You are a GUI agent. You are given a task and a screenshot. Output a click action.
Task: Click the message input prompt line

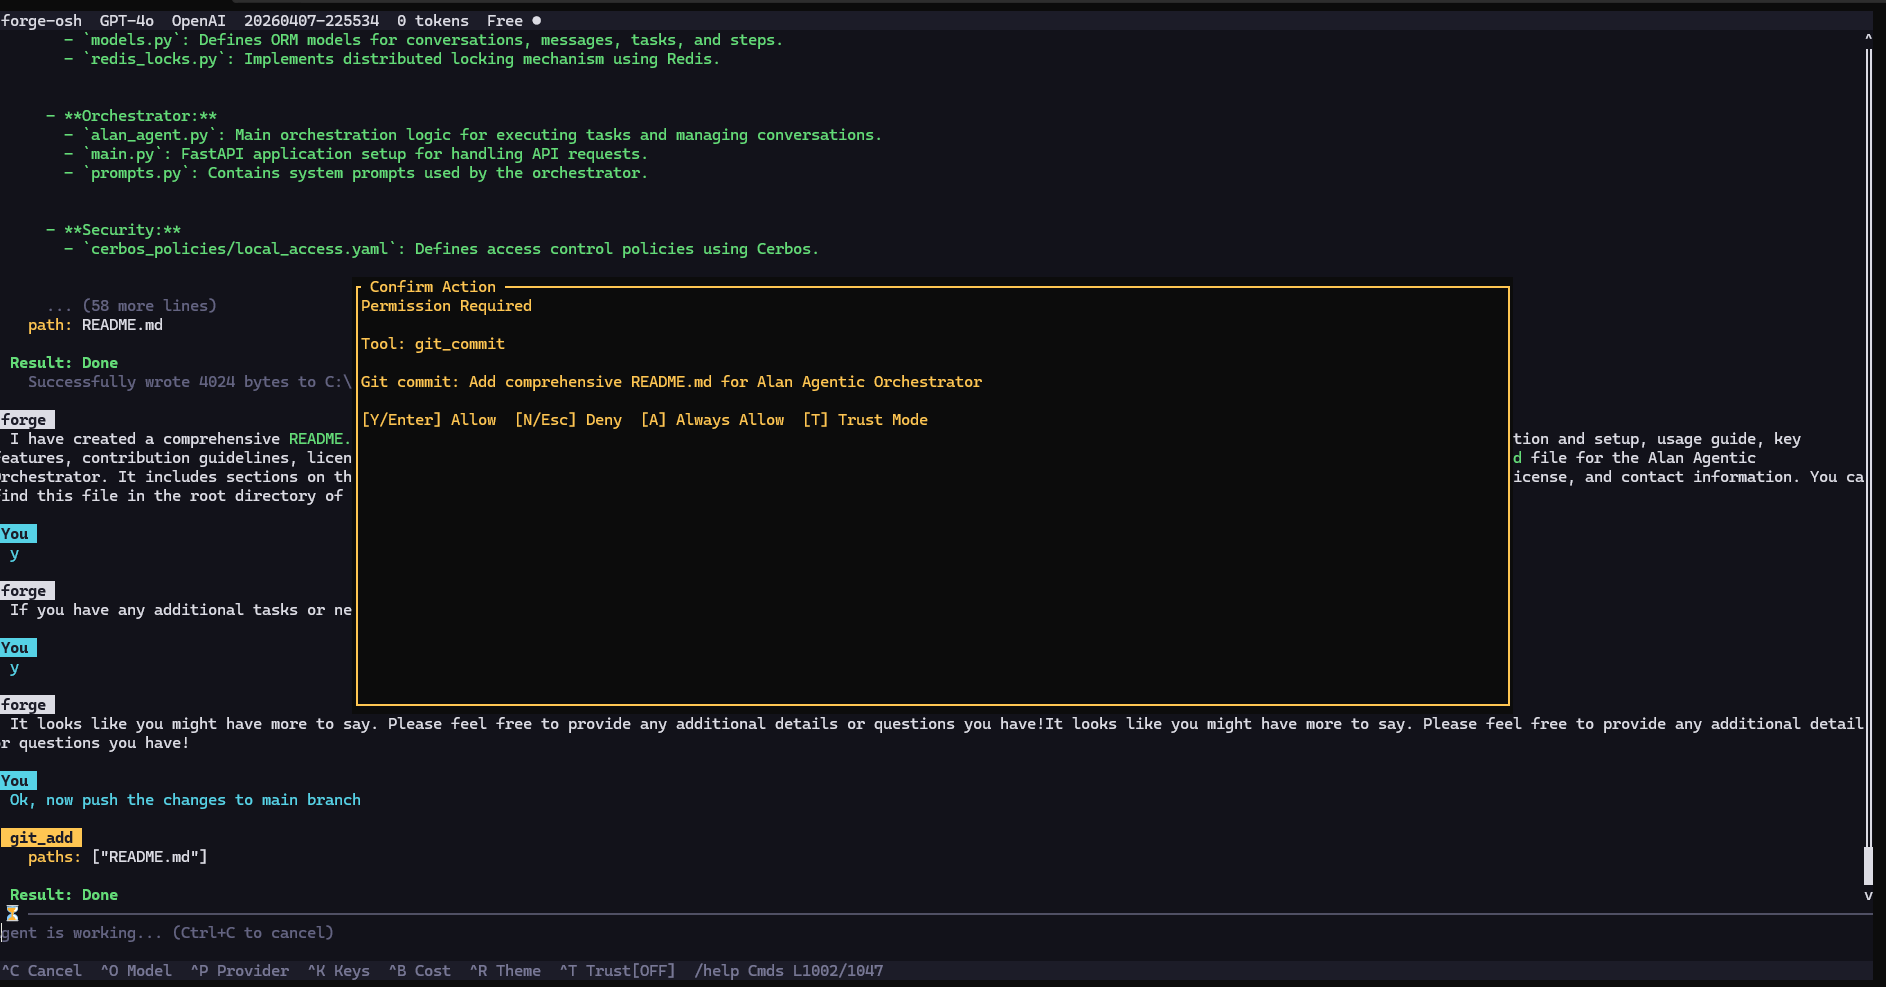point(936,933)
